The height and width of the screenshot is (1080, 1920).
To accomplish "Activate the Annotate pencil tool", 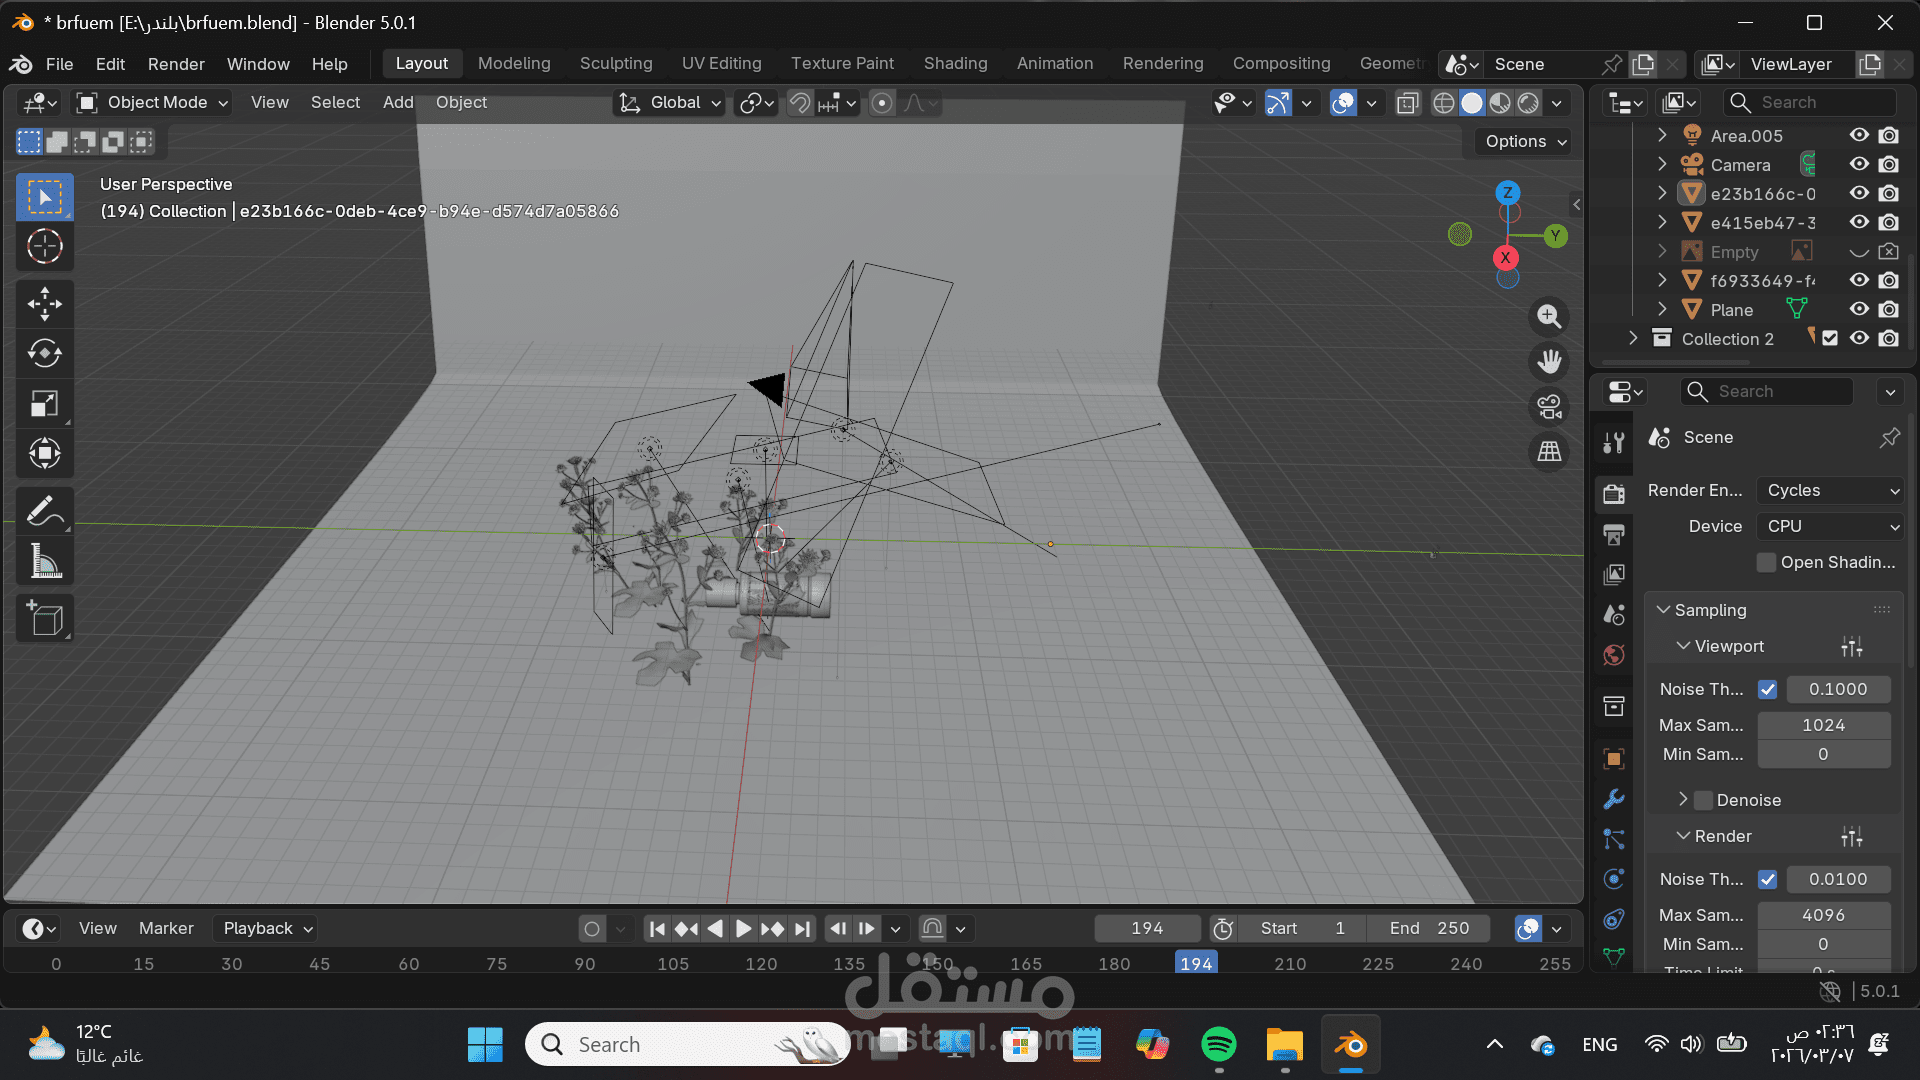I will point(44,512).
